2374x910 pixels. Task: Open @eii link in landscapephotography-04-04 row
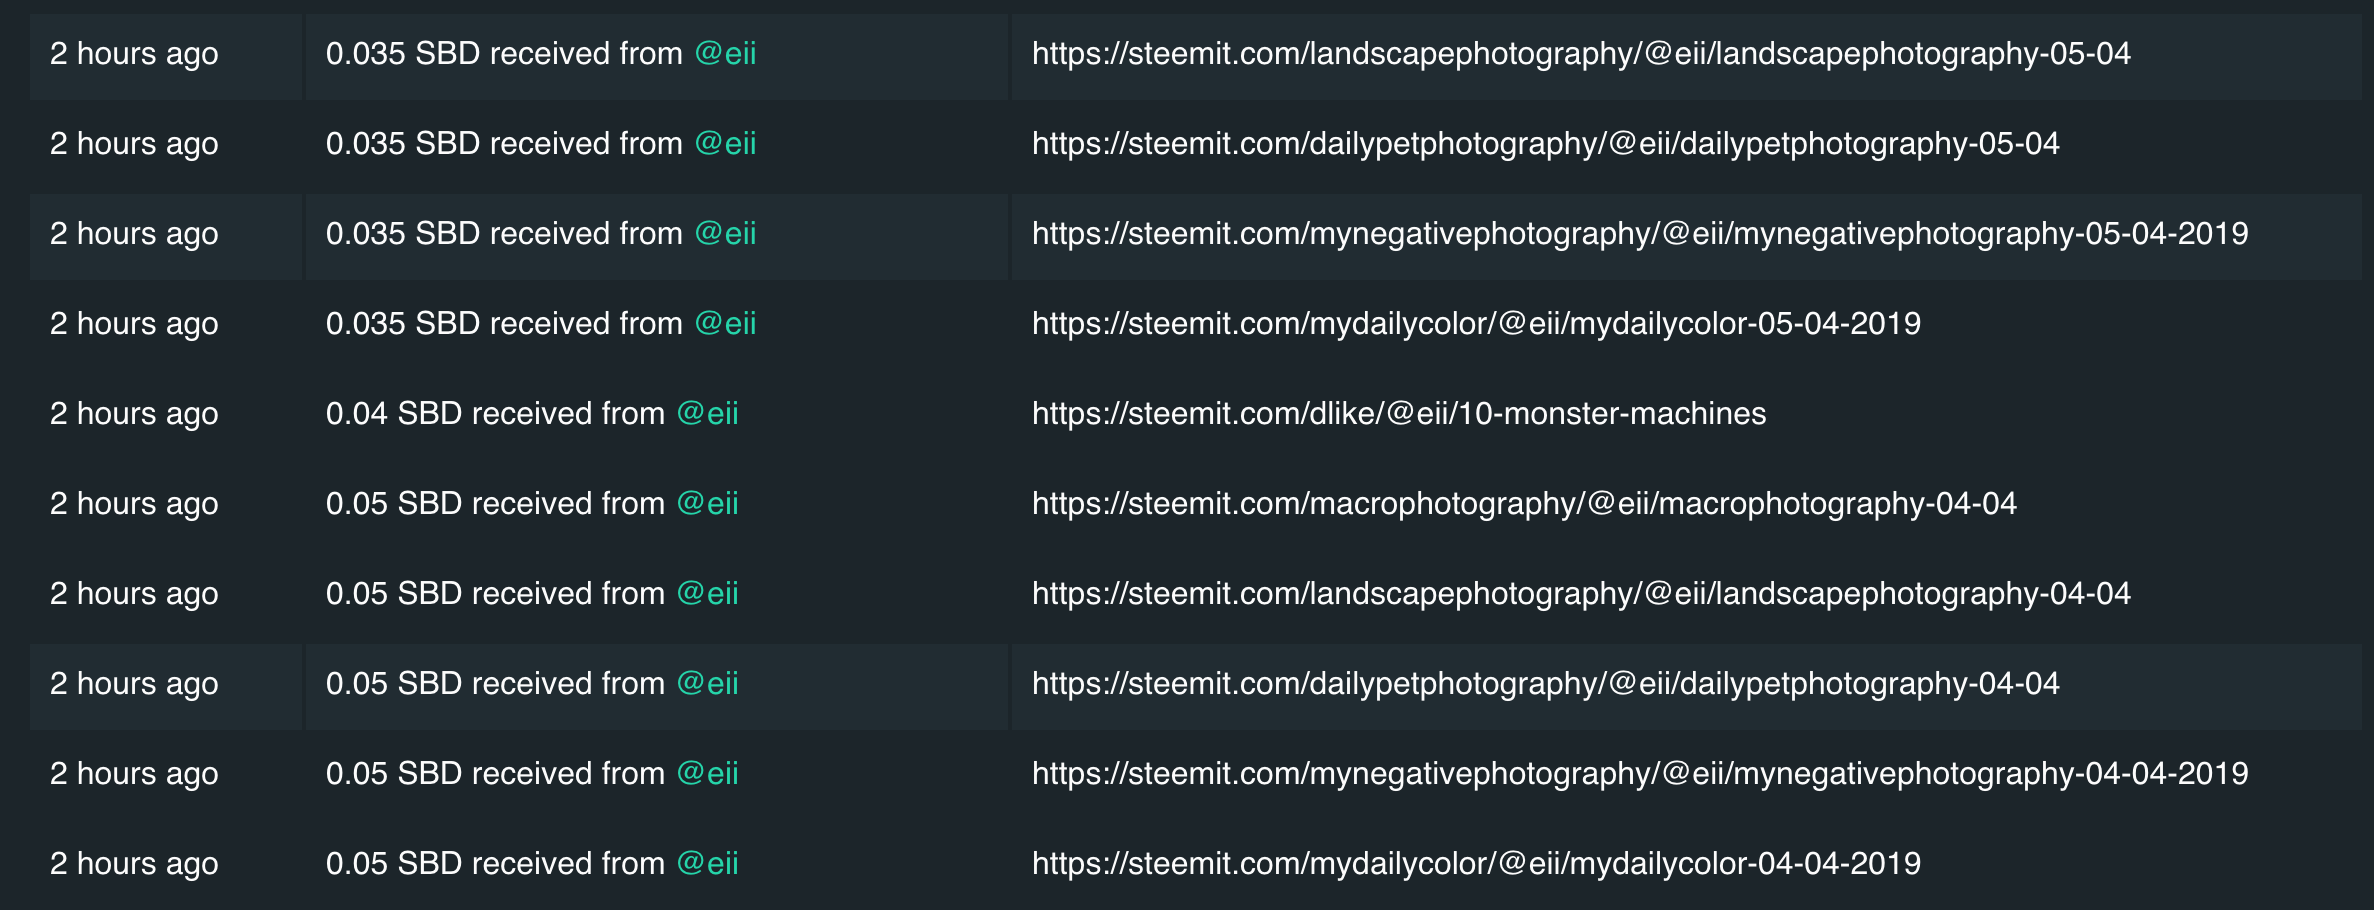[x=707, y=594]
